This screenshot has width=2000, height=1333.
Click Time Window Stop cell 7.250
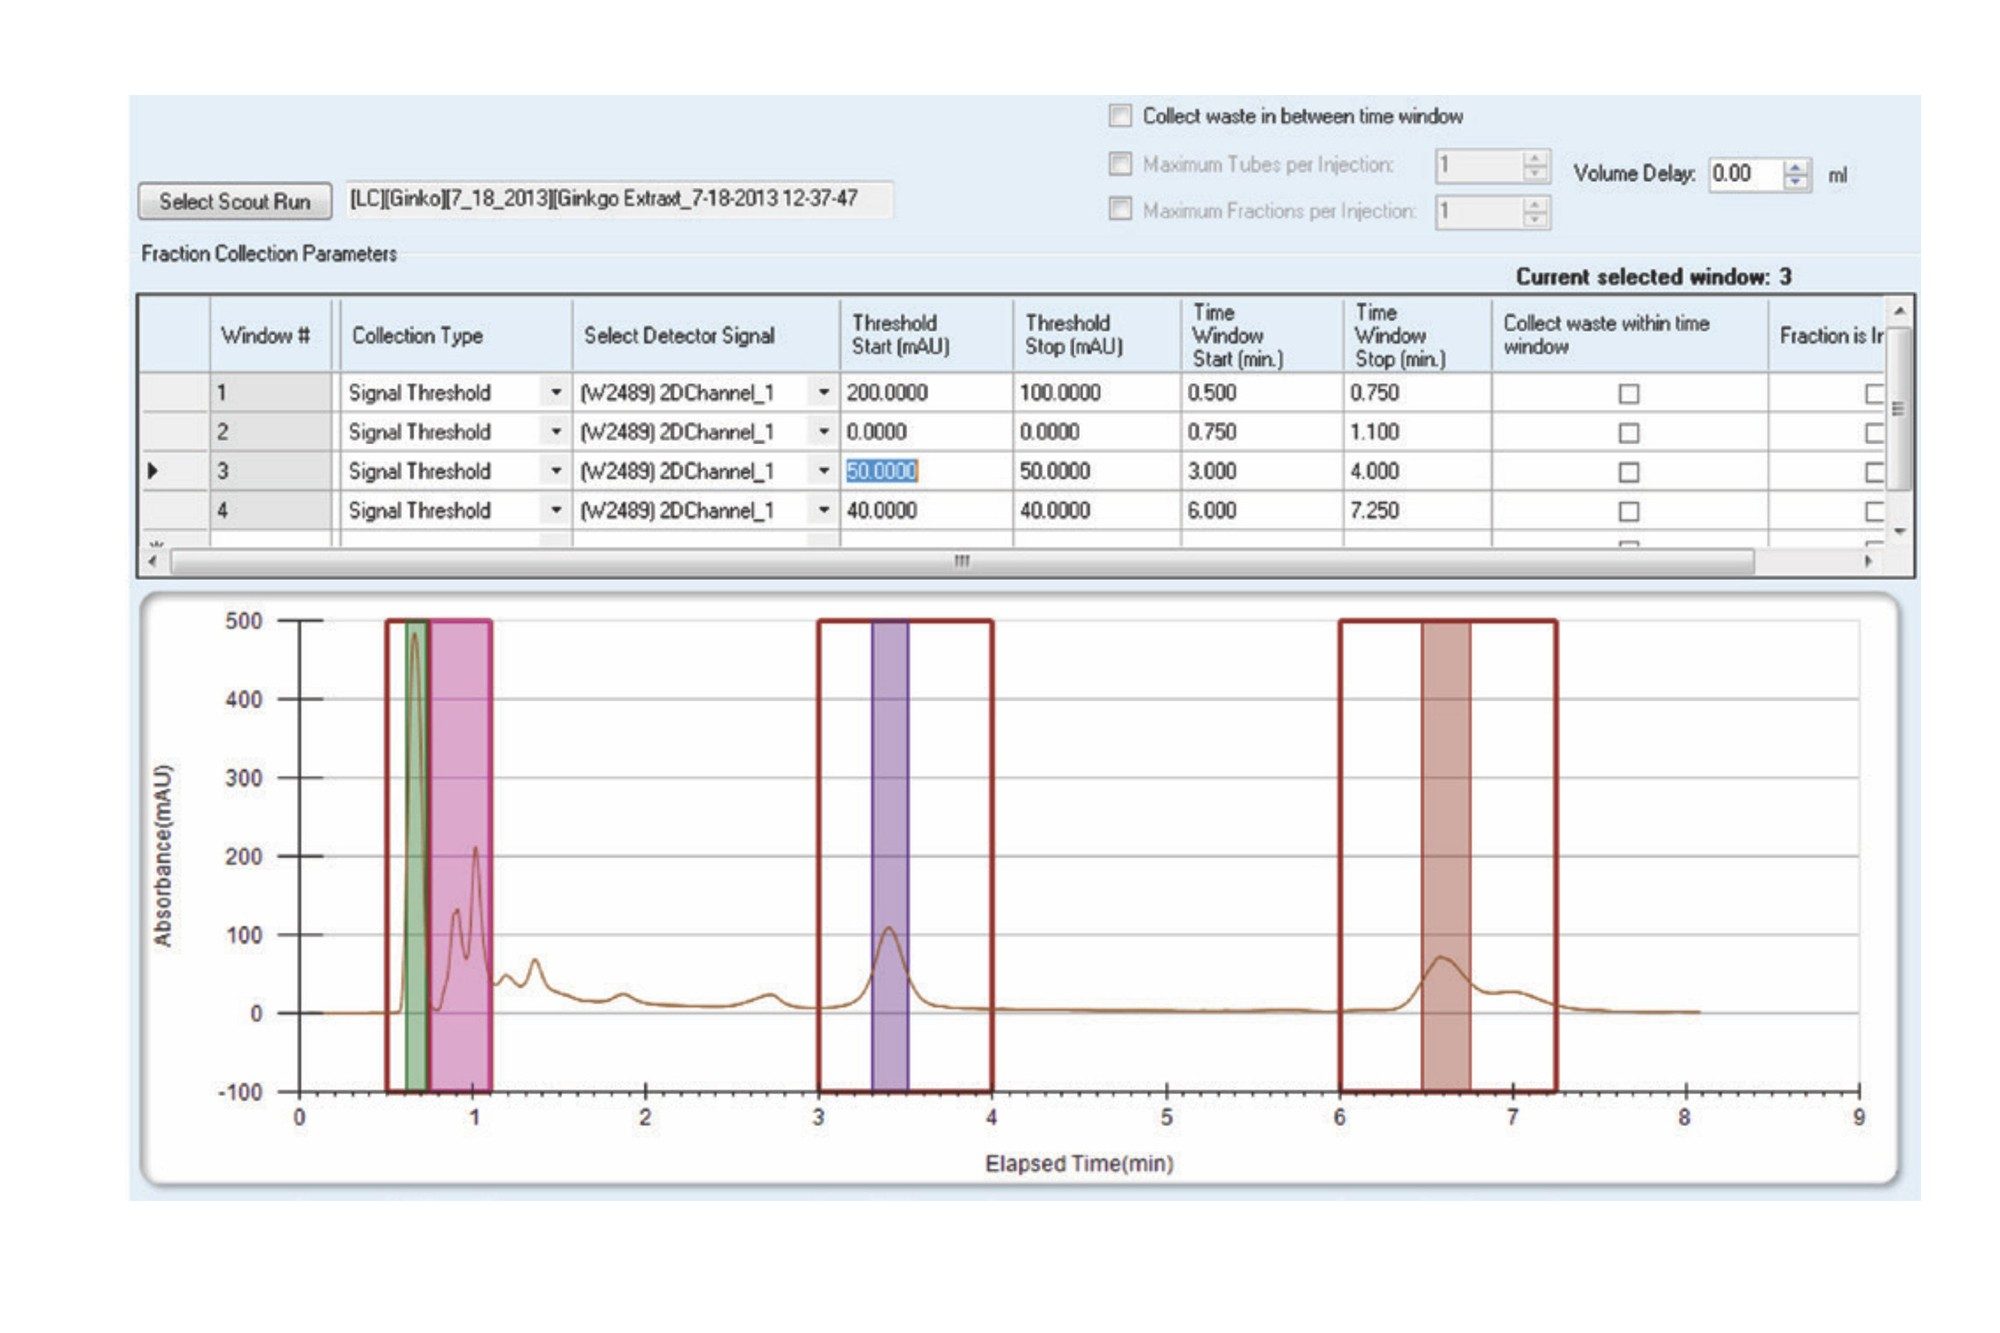(x=1417, y=510)
